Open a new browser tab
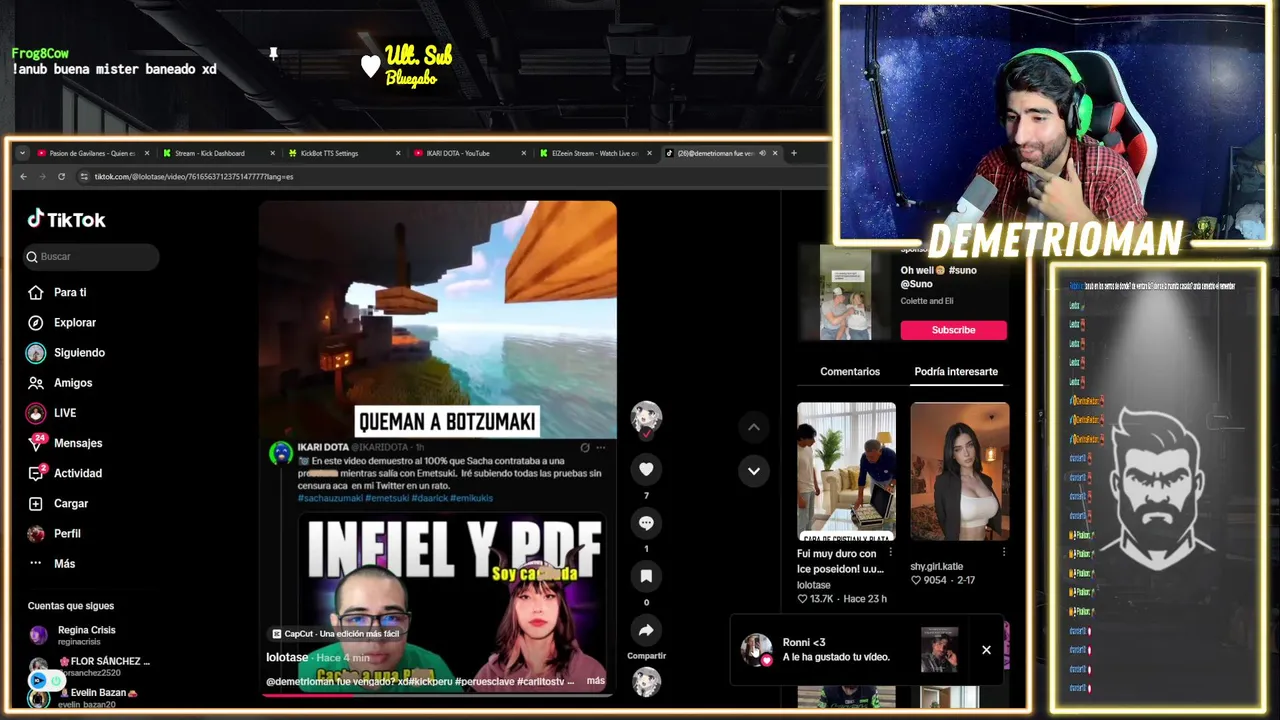The height and width of the screenshot is (720, 1280). coord(794,154)
